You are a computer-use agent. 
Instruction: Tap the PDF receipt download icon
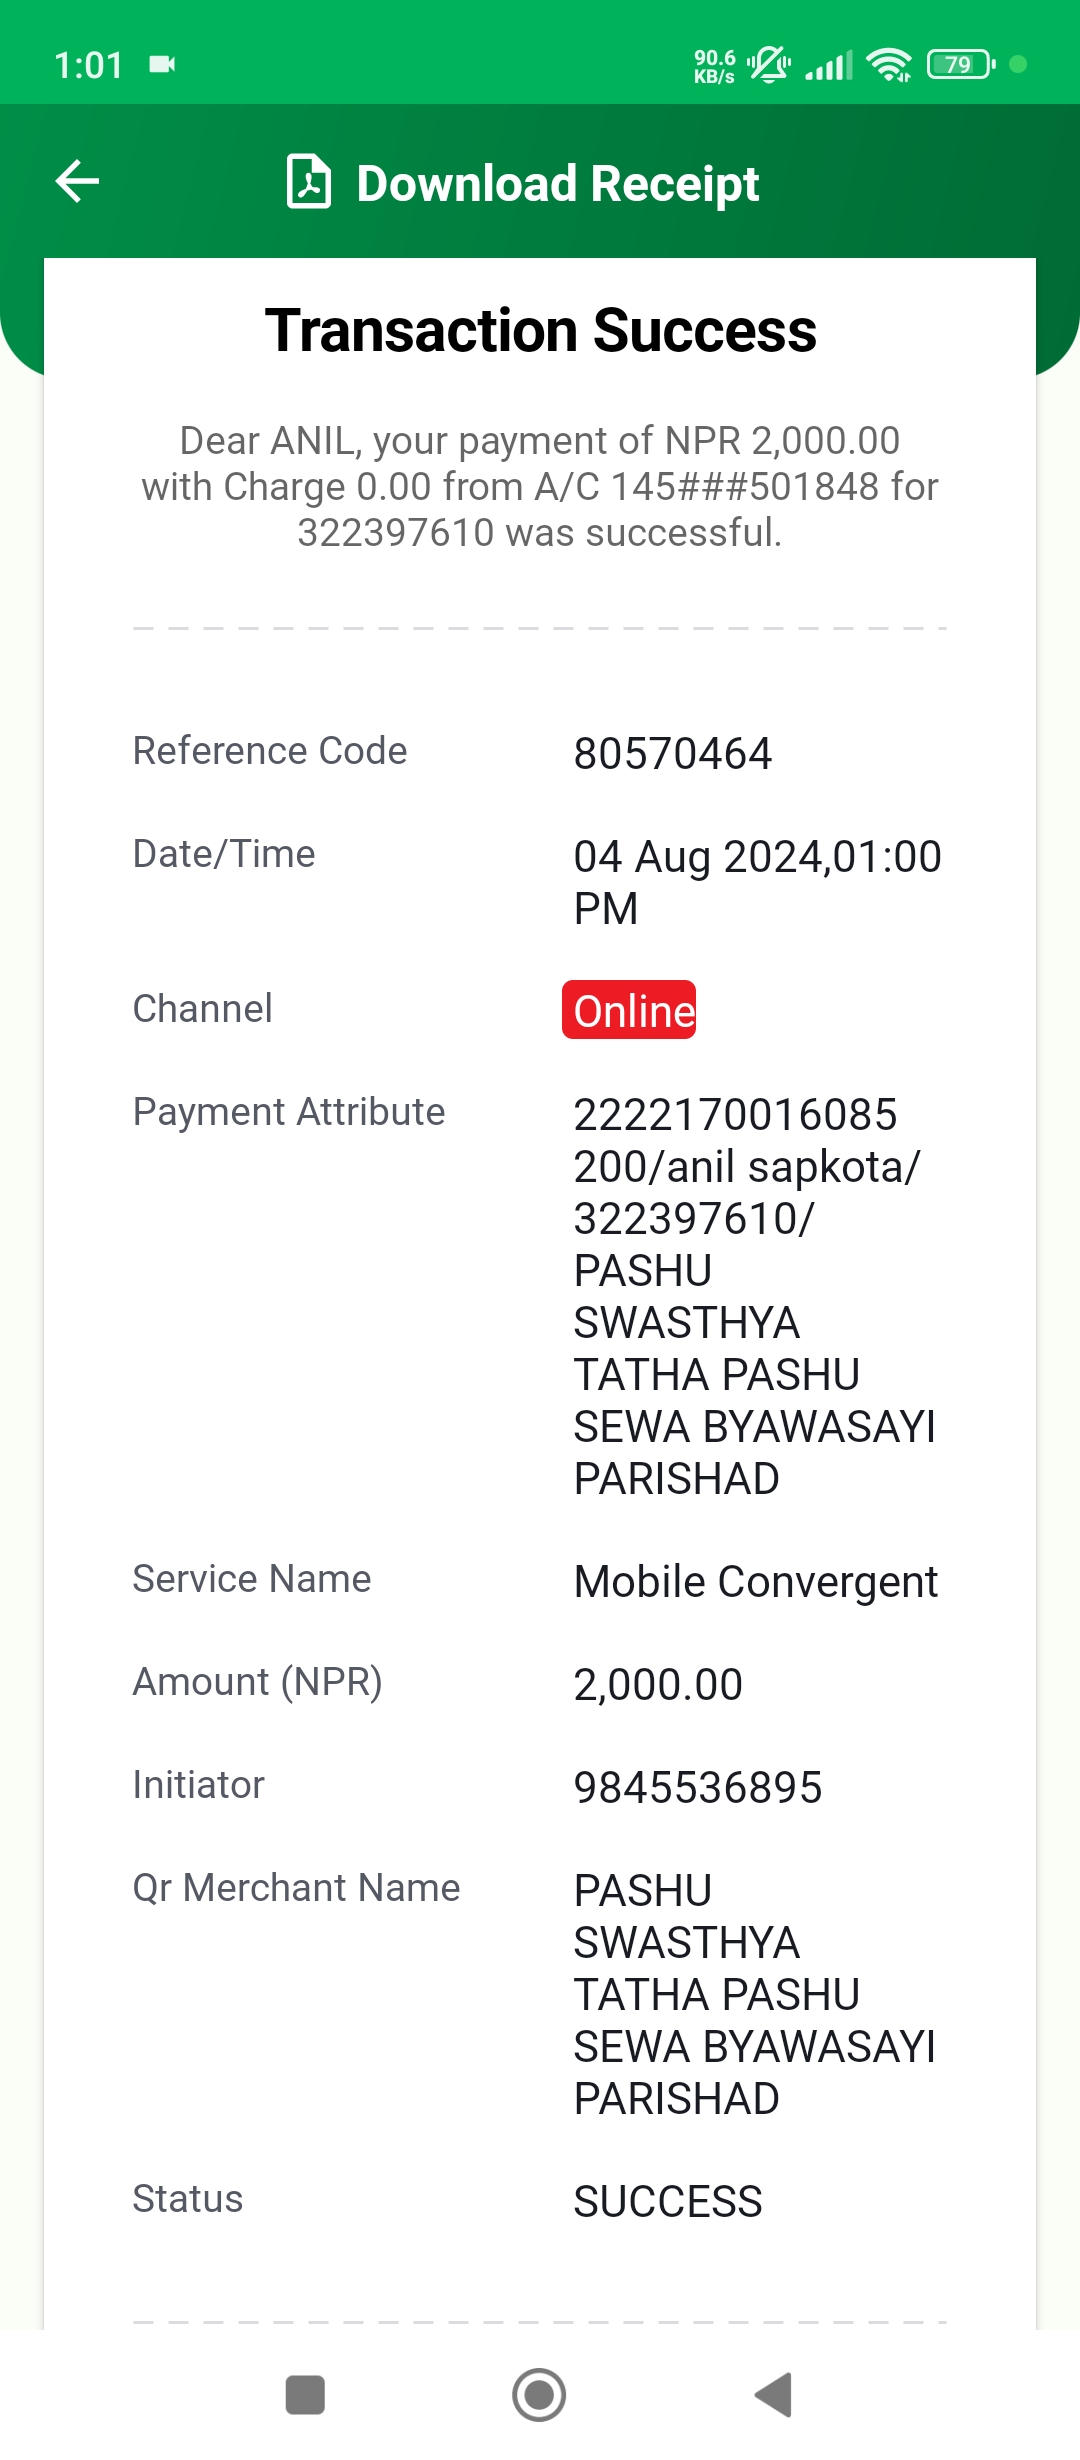pos(309,181)
